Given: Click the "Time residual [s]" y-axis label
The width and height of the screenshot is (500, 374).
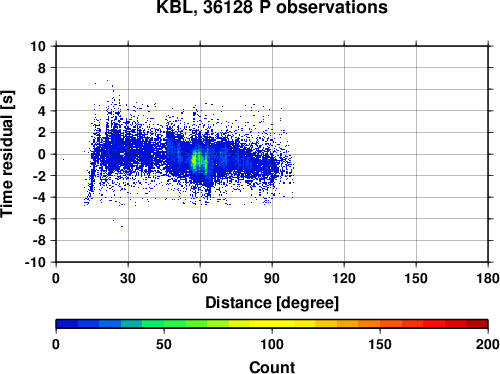Looking at the screenshot, I should pos(7,154).
